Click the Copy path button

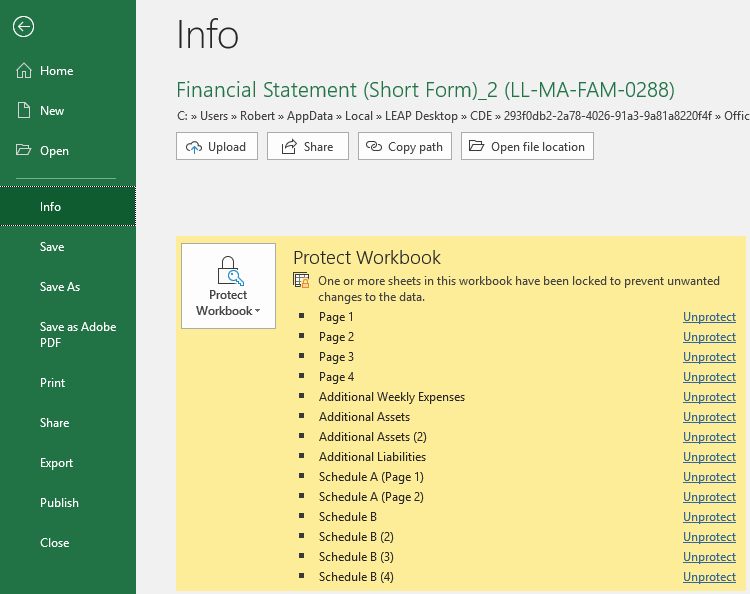405,146
